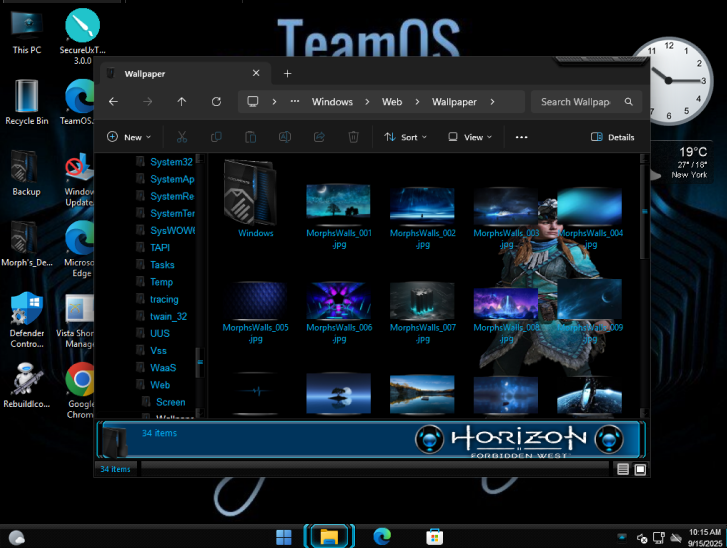Expand chevron after Windows breadcrumb
The image size is (727, 548).
pyautogui.click(x=367, y=102)
